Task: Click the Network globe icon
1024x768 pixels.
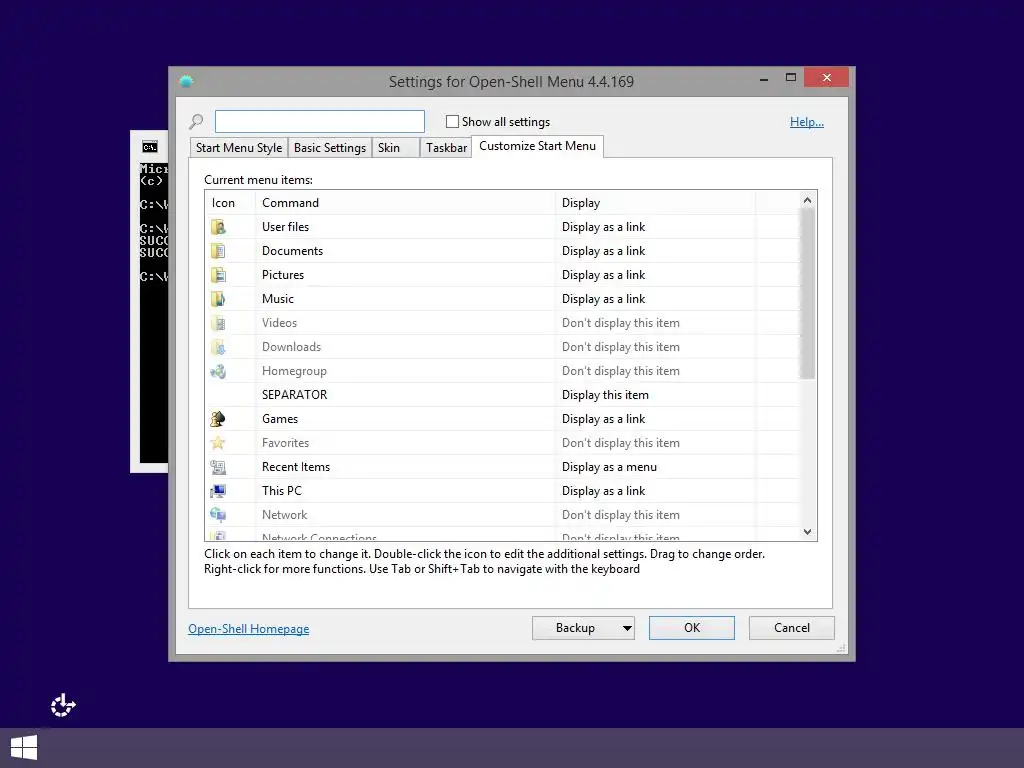Action: click(218, 515)
